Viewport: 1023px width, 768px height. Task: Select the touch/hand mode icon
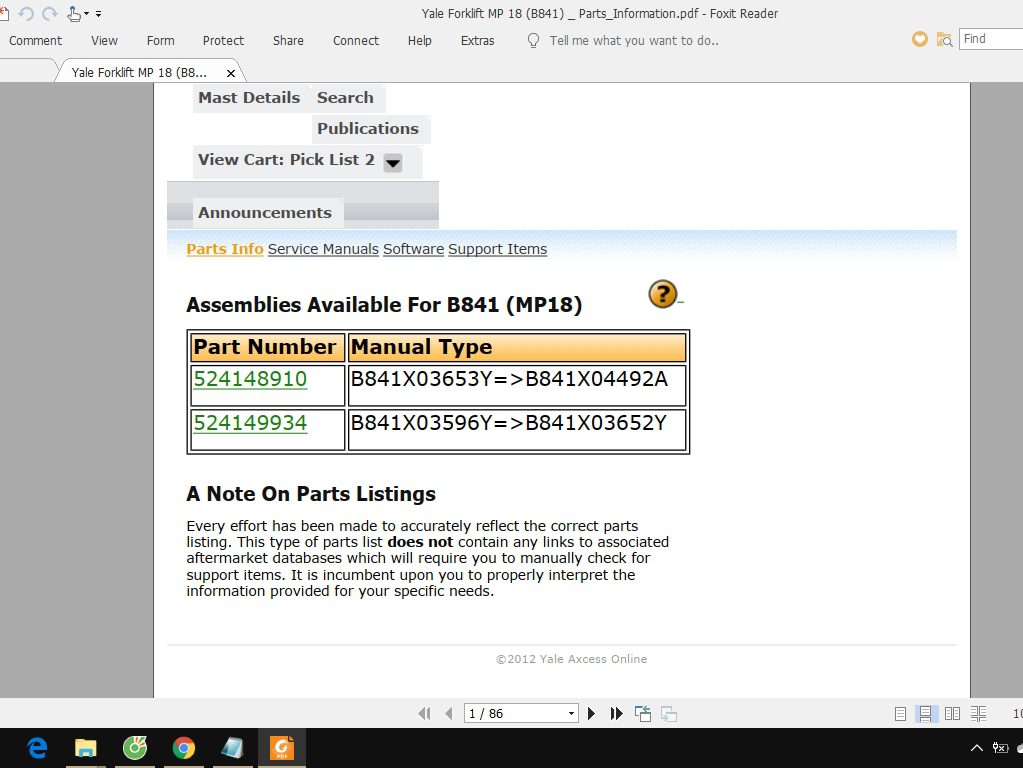[x=74, y=14]
